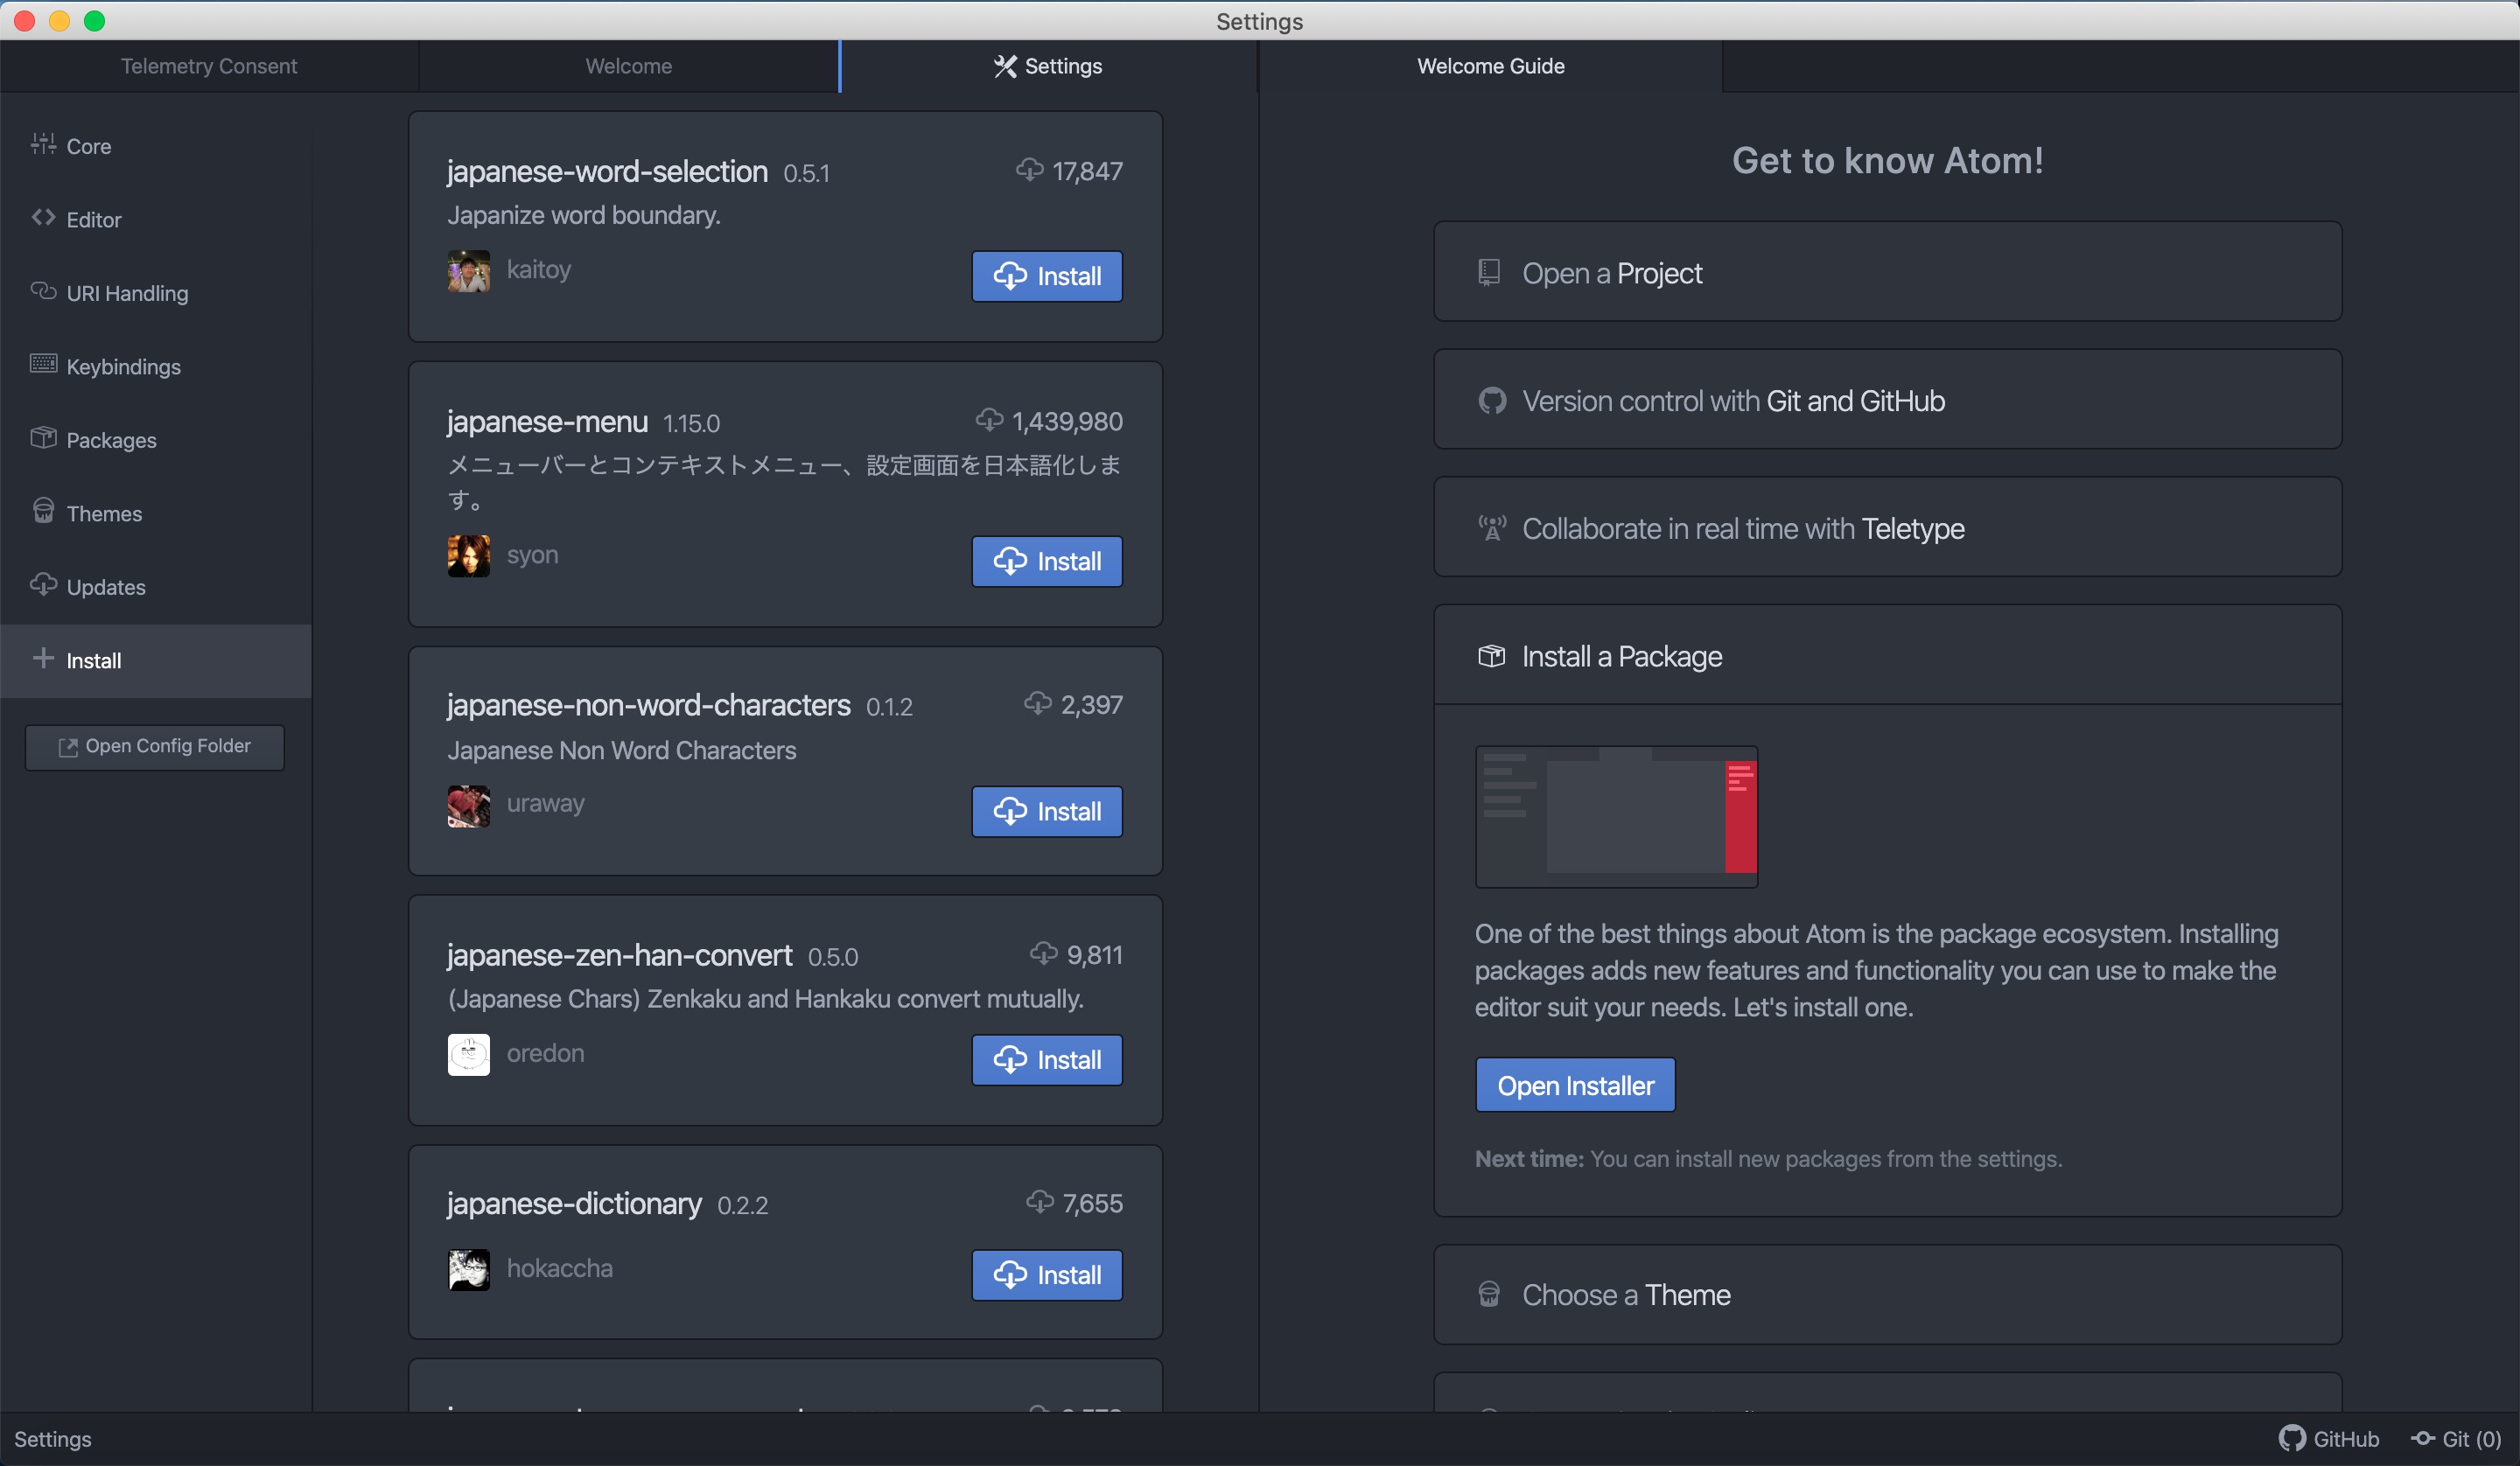Click uraway's avatar image
The height and width of the screenshot is (1466, 2520).
tap(468, 806)
